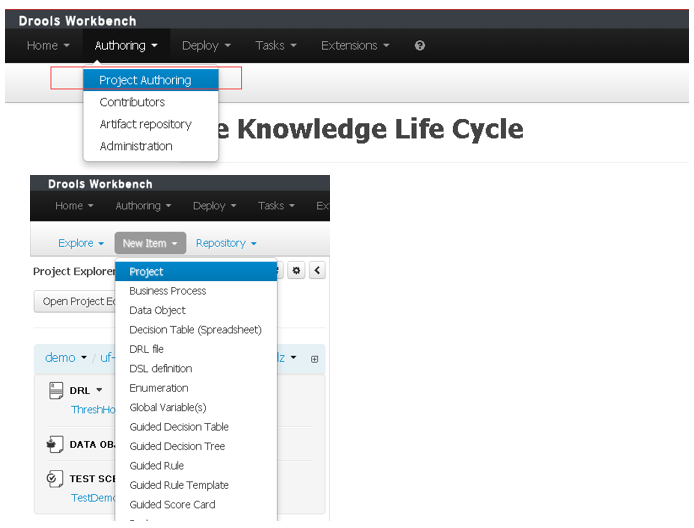Open the Home menu in top navbar
The image size is (694, 528).
point(48,46)
